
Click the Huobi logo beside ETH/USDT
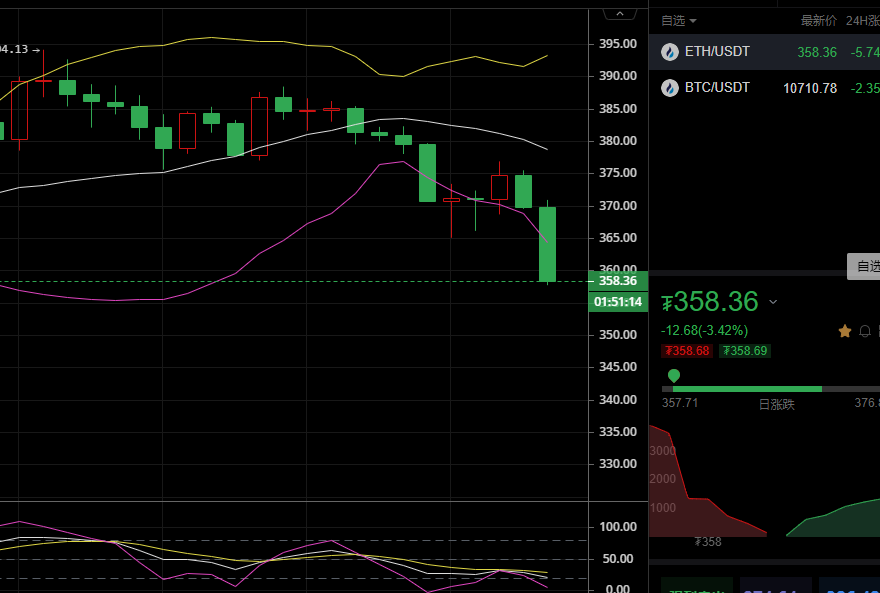(670, 52)
